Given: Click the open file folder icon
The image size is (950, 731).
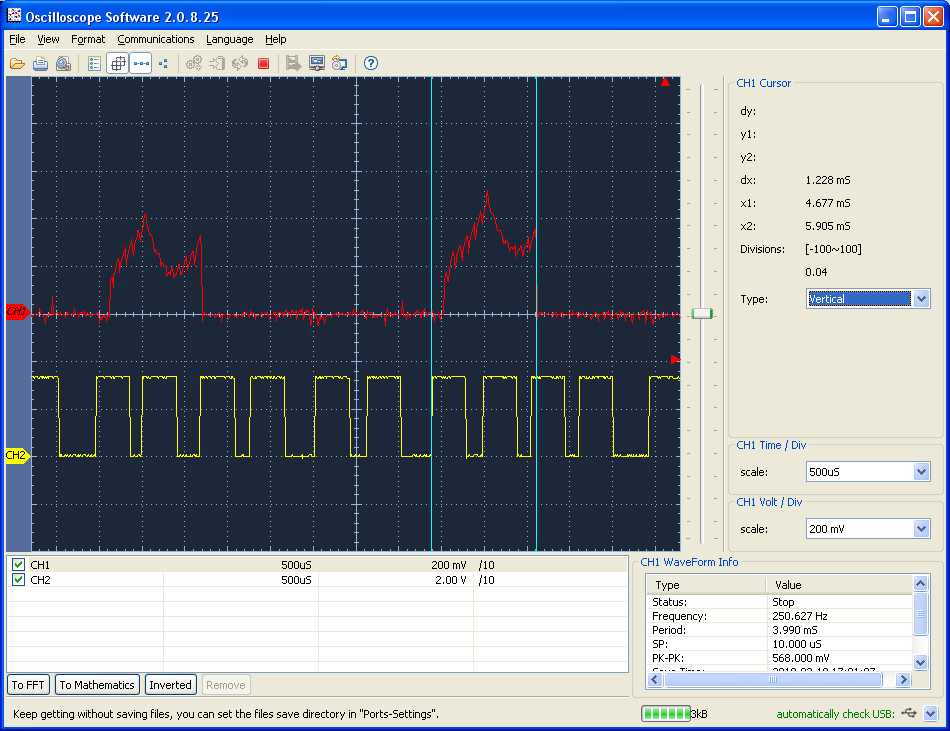Looking at the screenshot, I should tap(17, 63).
